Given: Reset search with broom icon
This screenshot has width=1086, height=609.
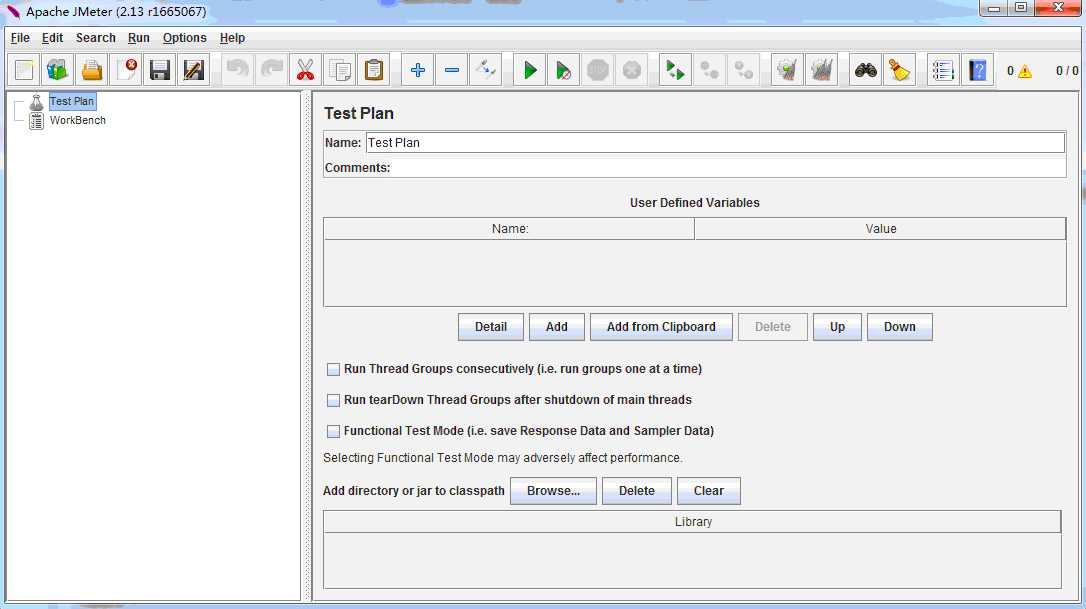Looking at the screenshot, I should pyautogui.click(x=900, y=70).
